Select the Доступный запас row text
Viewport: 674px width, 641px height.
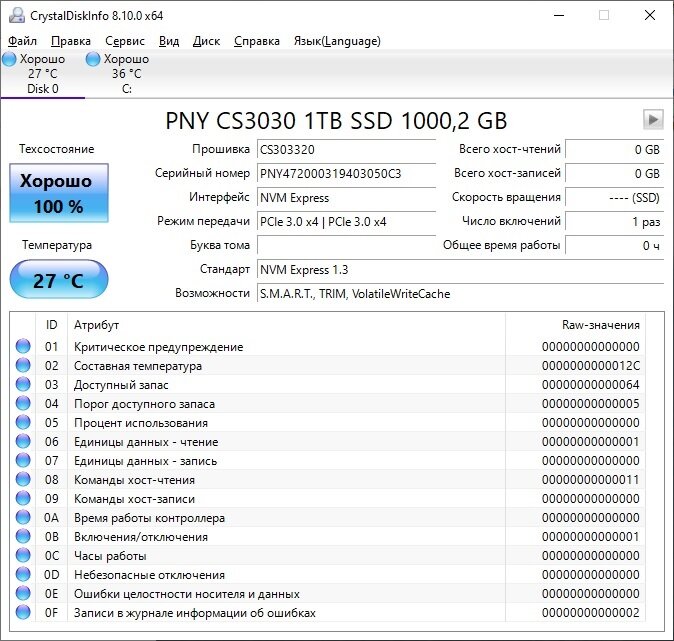coord(121,385)
